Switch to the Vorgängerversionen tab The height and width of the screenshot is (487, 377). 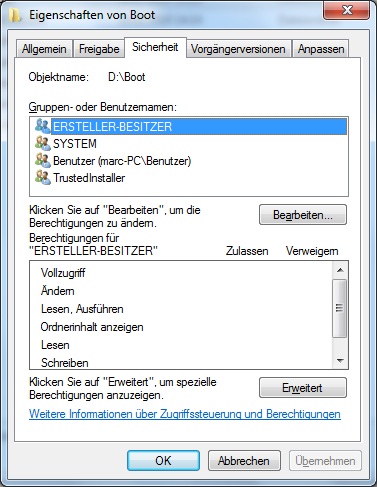pos(238,49)
